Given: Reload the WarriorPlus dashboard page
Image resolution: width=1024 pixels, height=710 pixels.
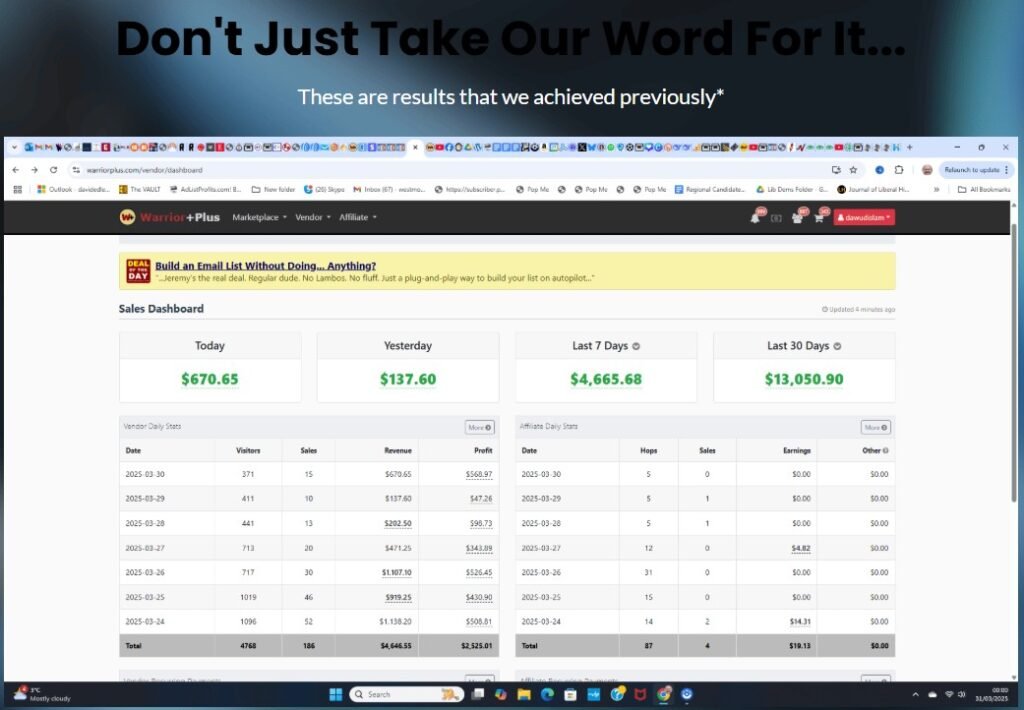Looking at the screenshot, I should pos(54,170).
